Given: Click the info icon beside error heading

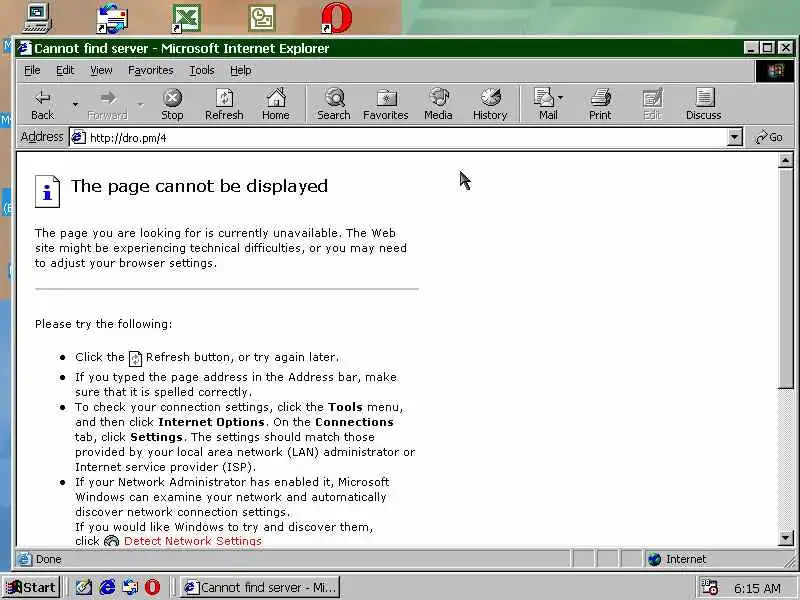Looking at the screenshot, I should click(x=47, y=191).
